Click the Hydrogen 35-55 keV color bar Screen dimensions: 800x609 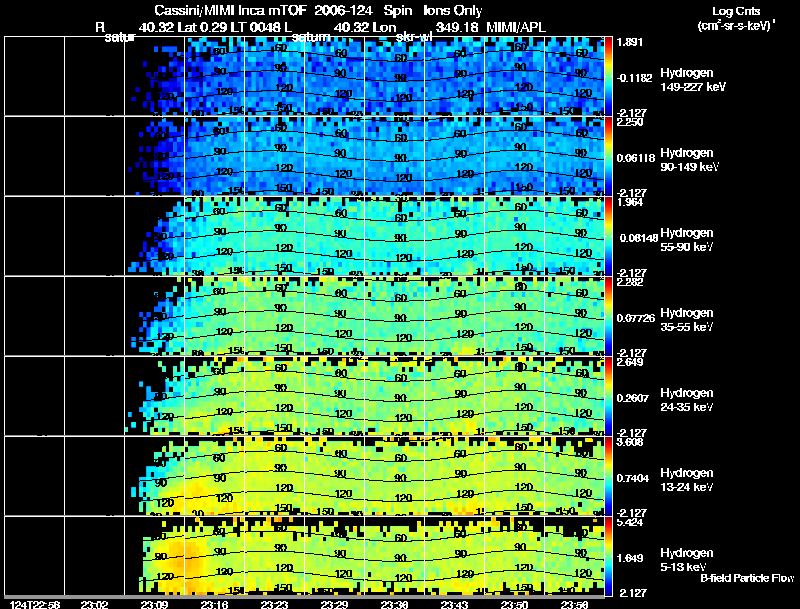point(608,316)
